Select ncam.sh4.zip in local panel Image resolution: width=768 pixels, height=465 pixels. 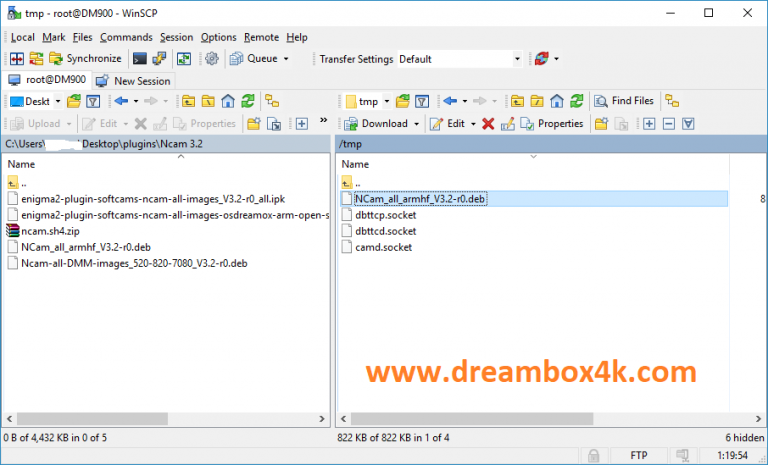50,231
